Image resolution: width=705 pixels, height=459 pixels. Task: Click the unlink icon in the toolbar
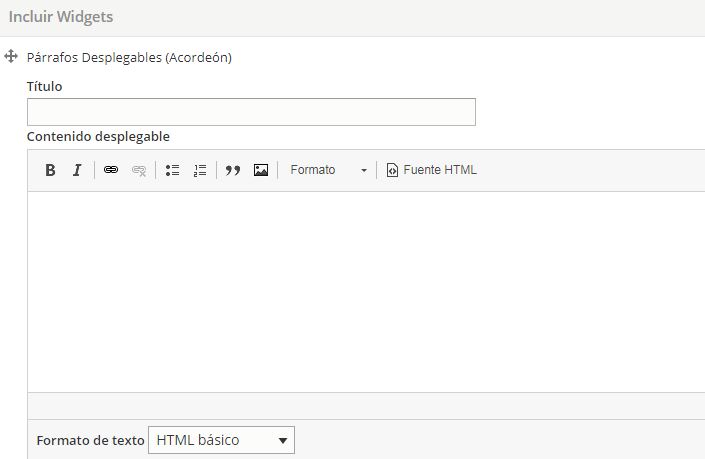139,170
